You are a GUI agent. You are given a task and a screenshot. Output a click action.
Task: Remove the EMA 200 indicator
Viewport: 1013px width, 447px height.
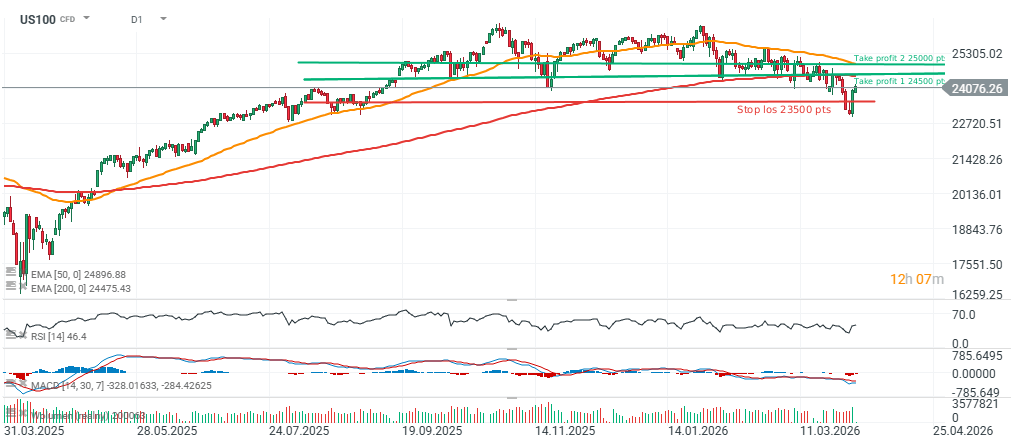[x=23, y=288]
